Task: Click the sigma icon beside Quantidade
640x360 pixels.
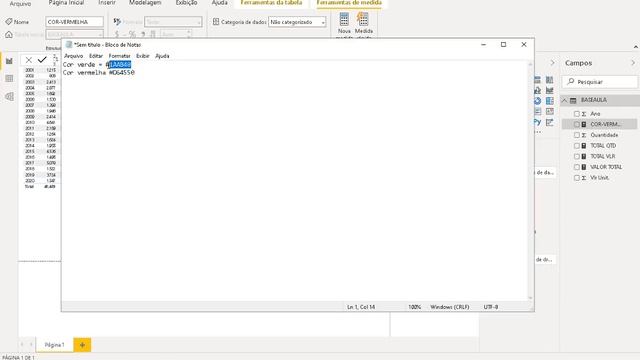Action: (584, 135)
